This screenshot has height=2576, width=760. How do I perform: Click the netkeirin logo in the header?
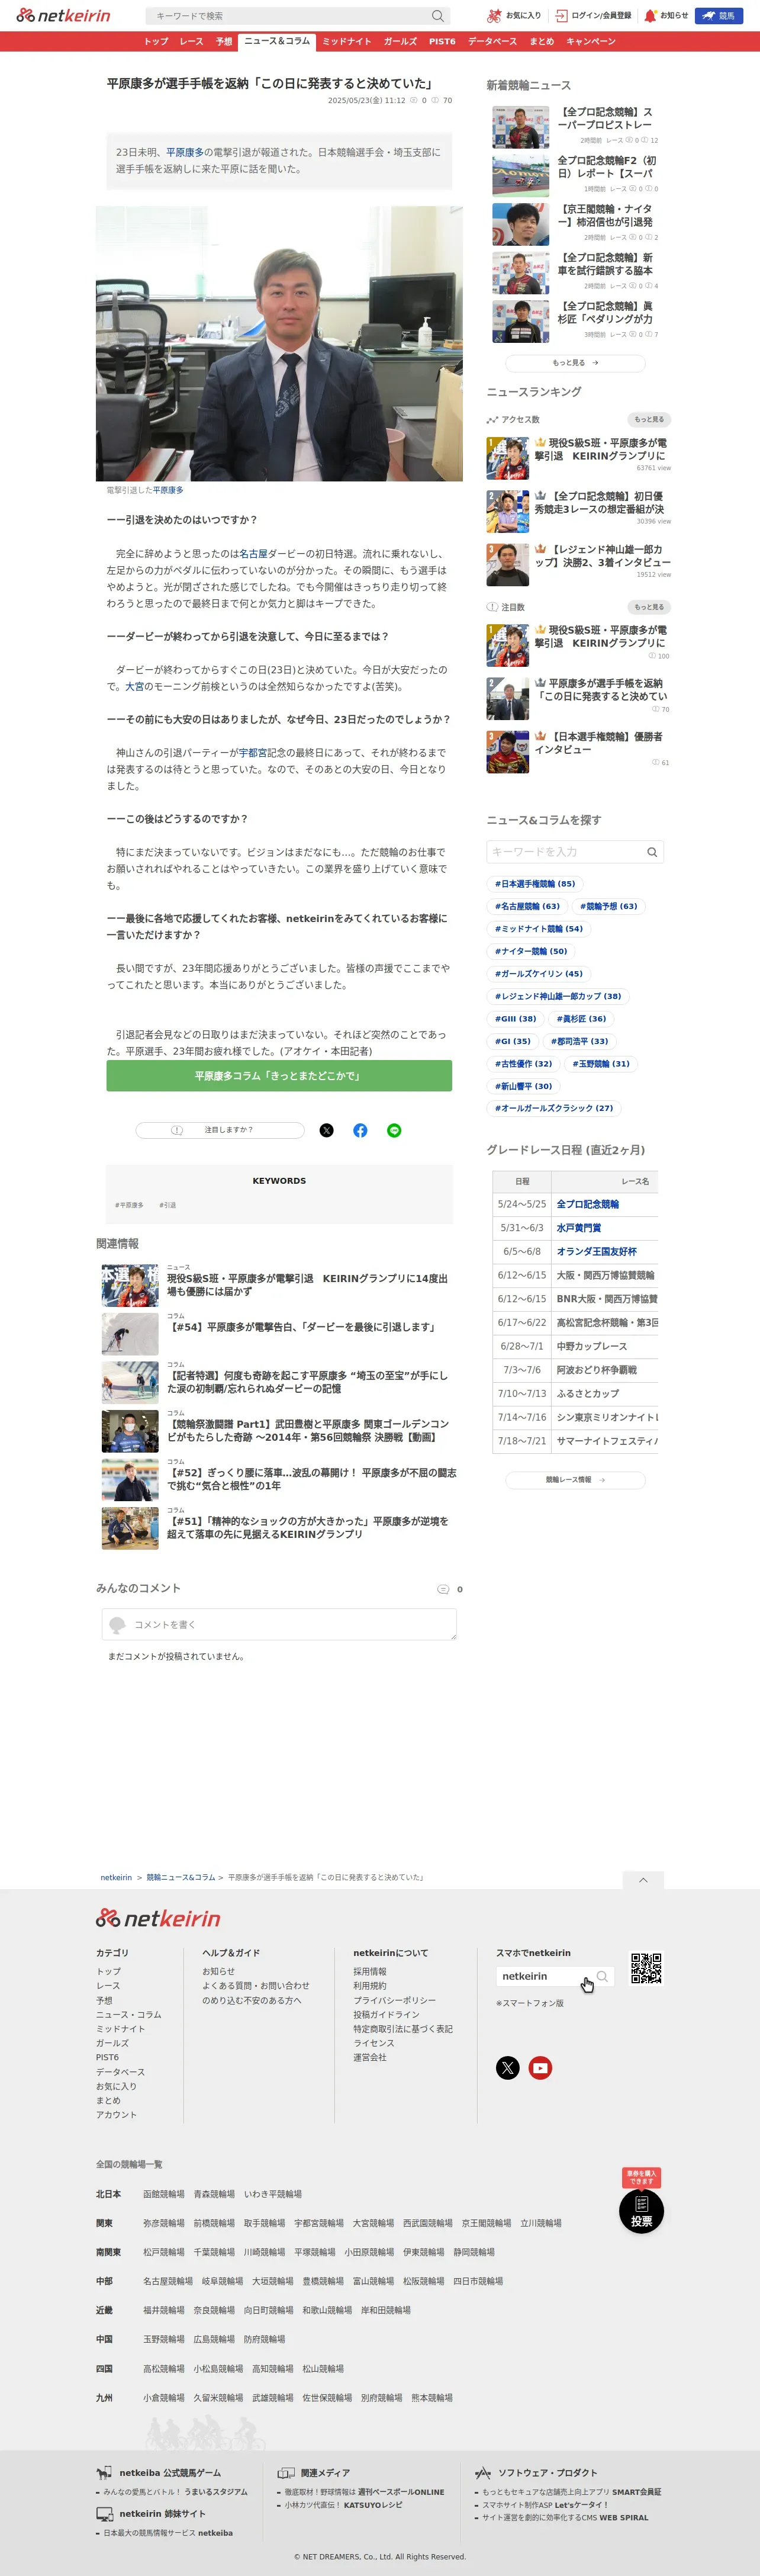(x=63, y=15)
